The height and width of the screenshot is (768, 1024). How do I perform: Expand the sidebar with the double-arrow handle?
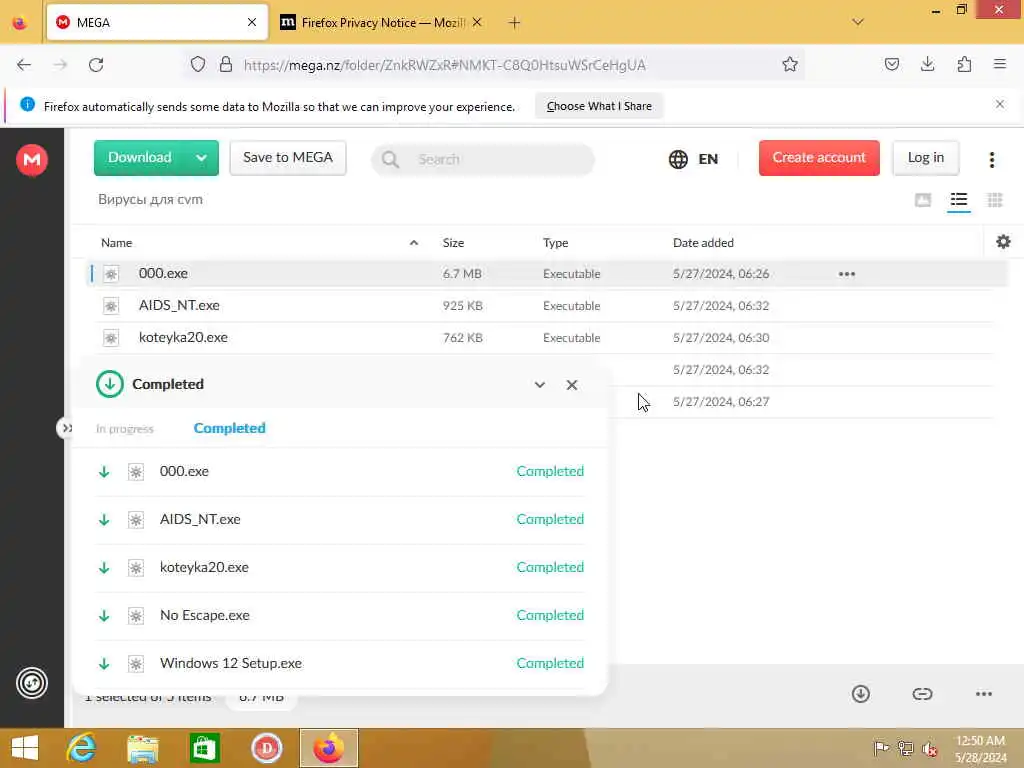tap(65, 428)
